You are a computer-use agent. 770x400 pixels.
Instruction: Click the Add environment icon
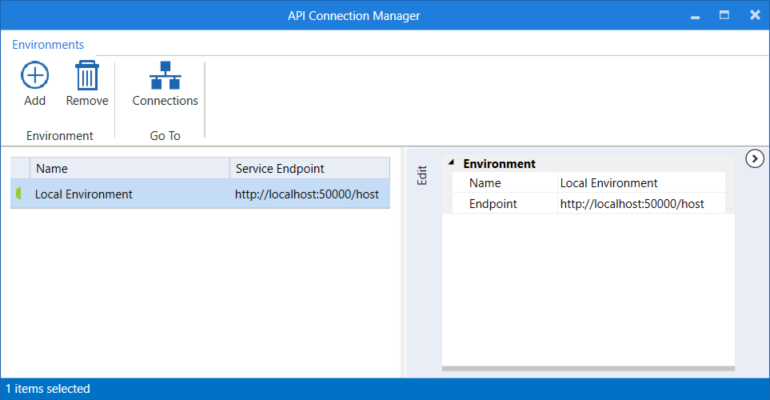pyautogui.click(x=35, y=76)
